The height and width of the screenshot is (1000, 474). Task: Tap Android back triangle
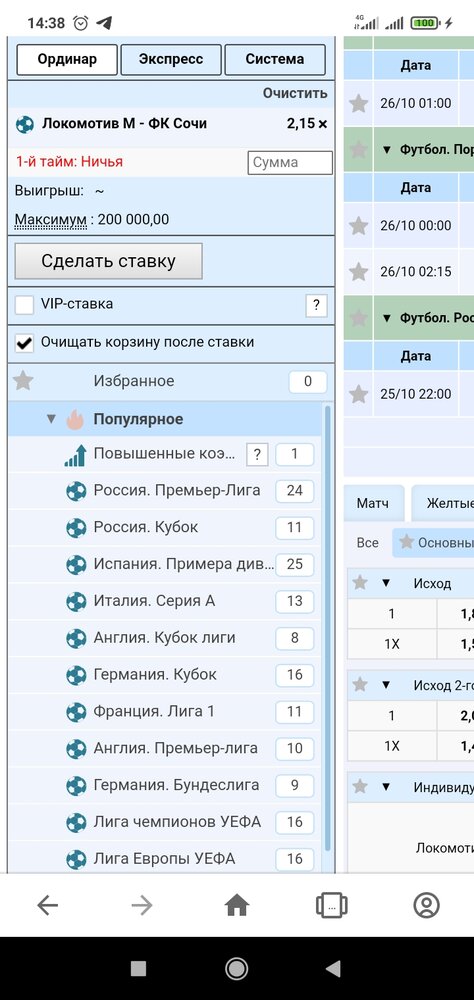click(x=333, y=969)
